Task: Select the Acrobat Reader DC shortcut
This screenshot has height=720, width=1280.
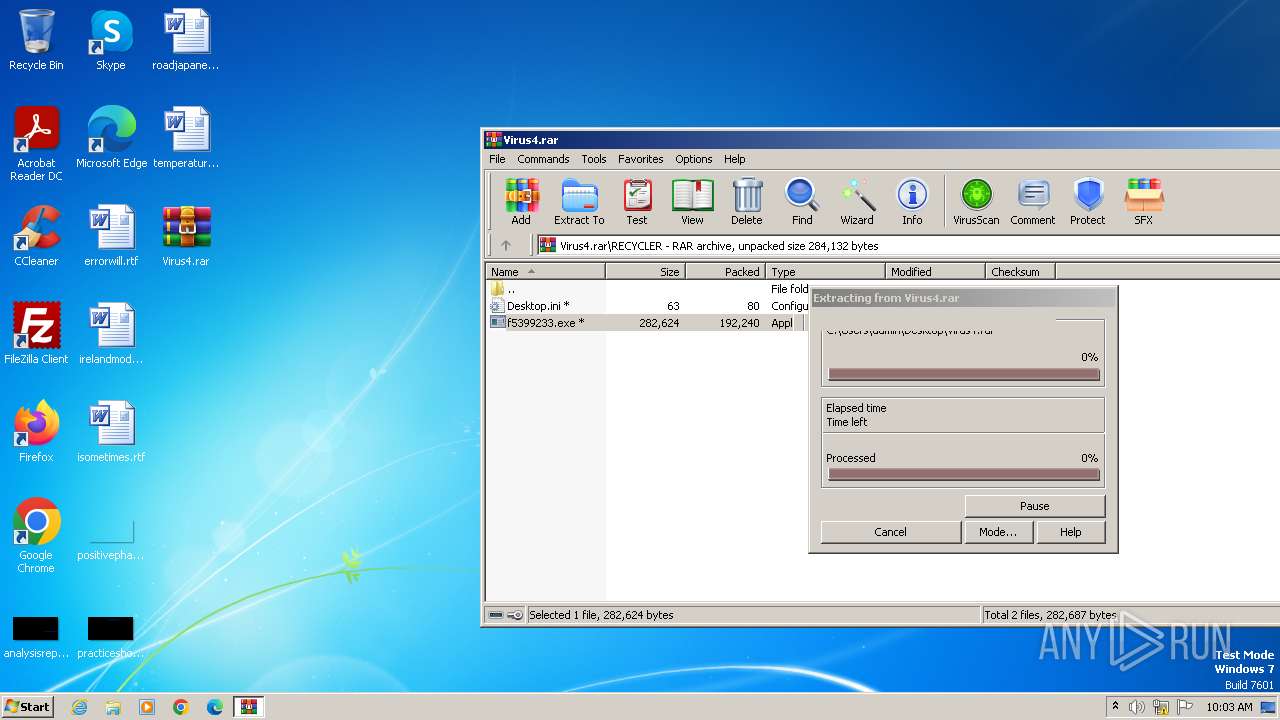Action: (x=36, y=144)
